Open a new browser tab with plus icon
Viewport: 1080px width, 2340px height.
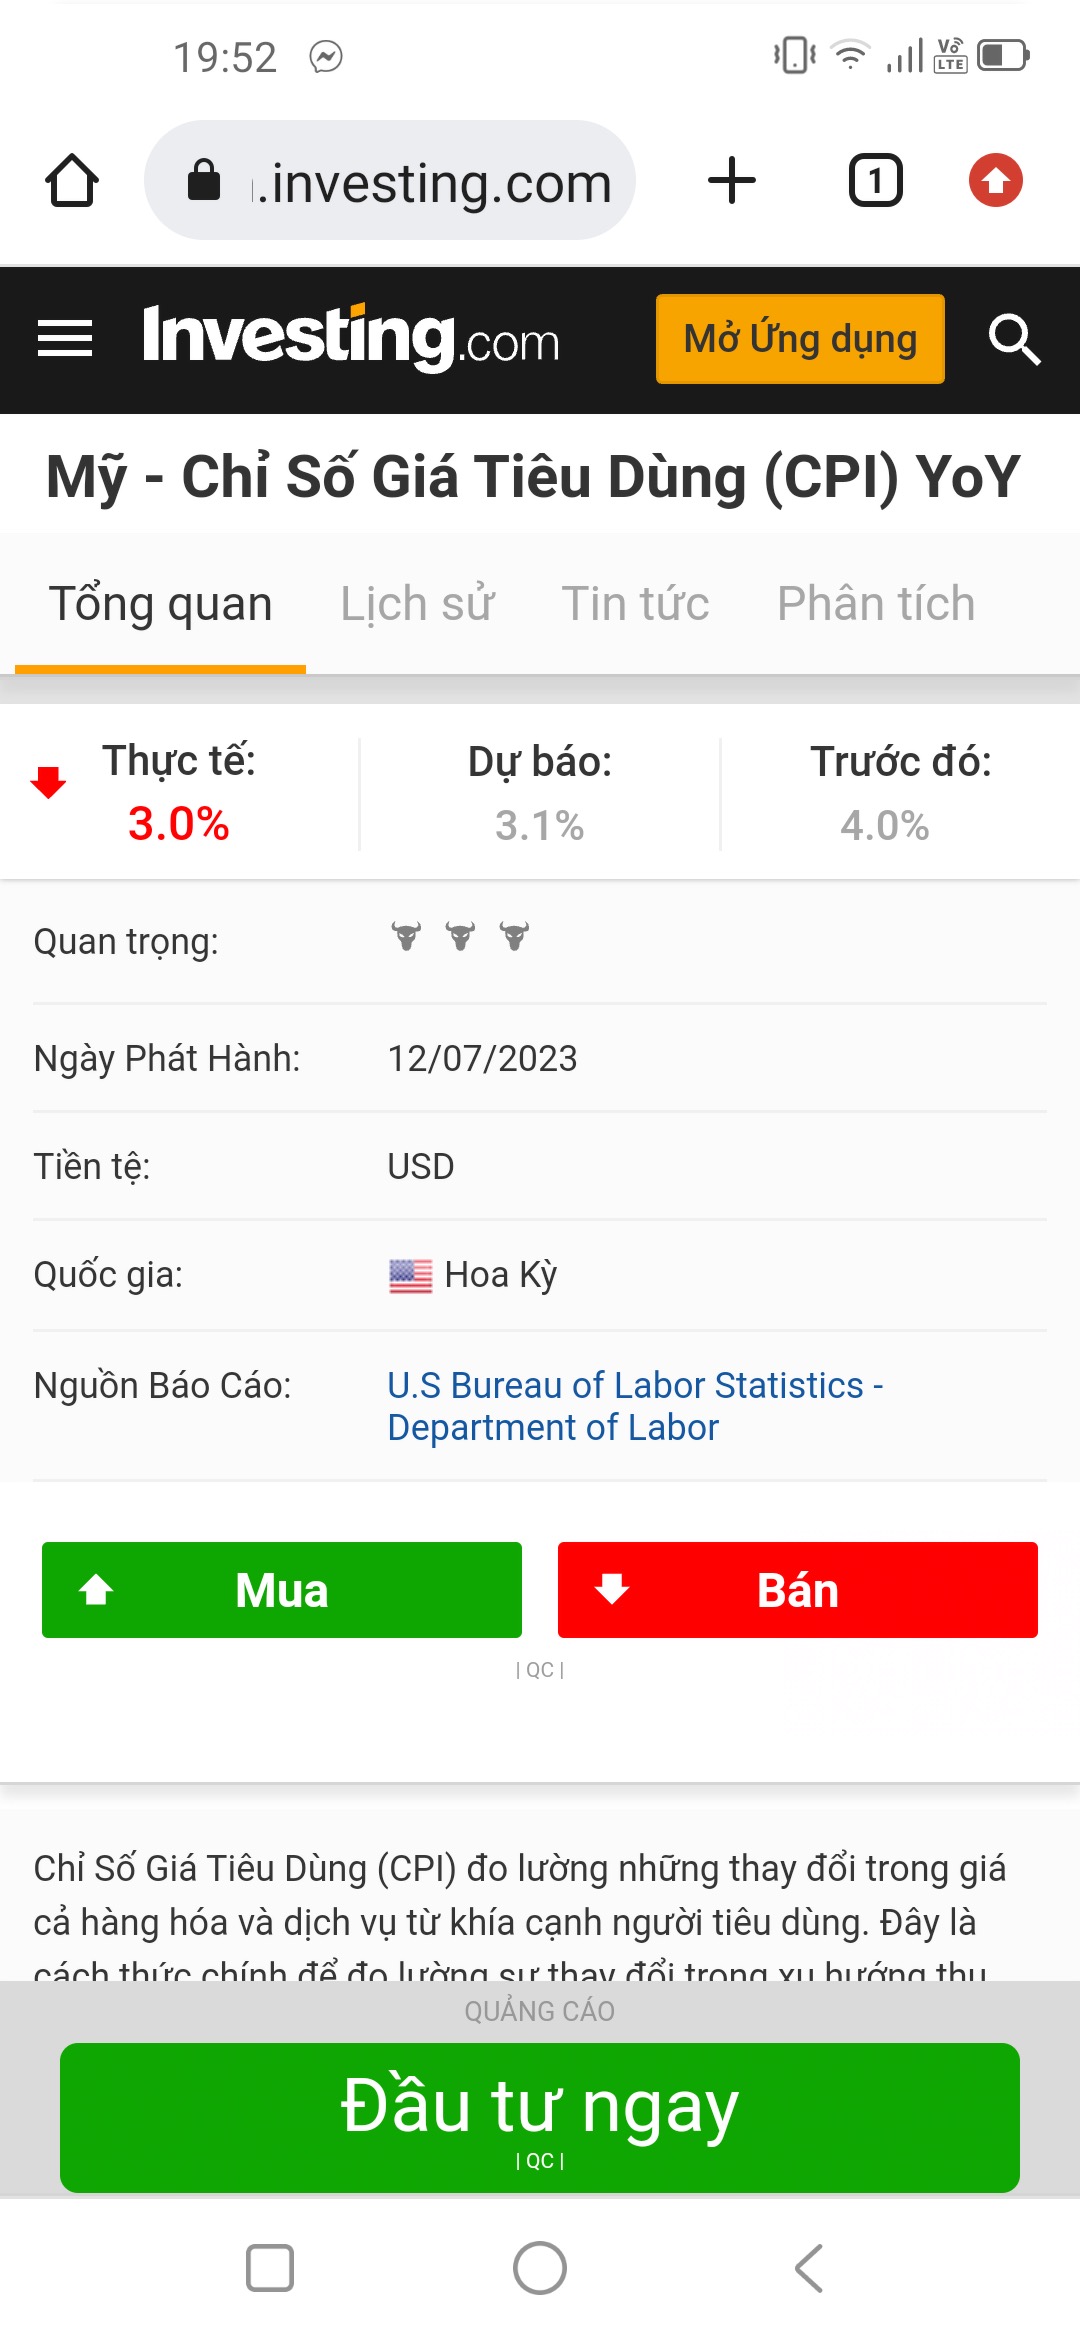point(731,181)
